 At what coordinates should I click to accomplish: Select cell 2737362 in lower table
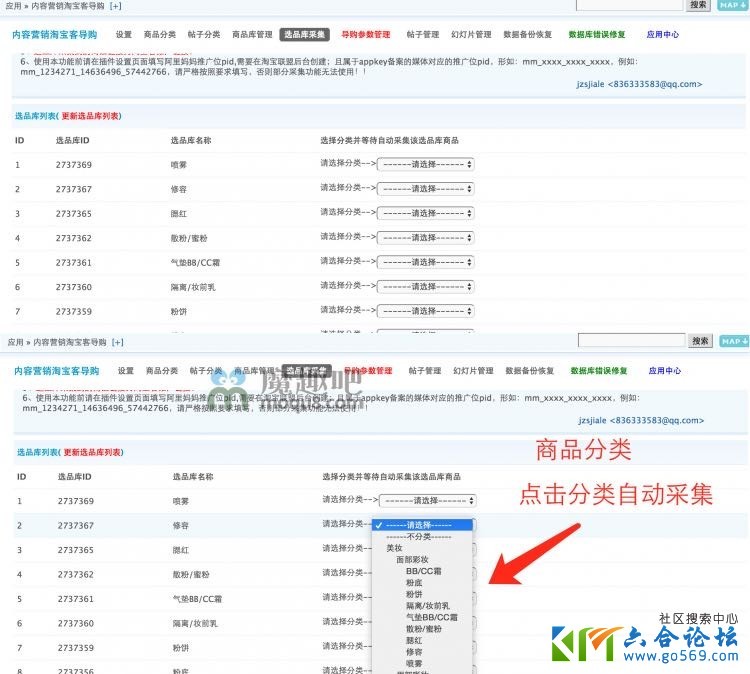pyautogui.click(x=76, y=575)
